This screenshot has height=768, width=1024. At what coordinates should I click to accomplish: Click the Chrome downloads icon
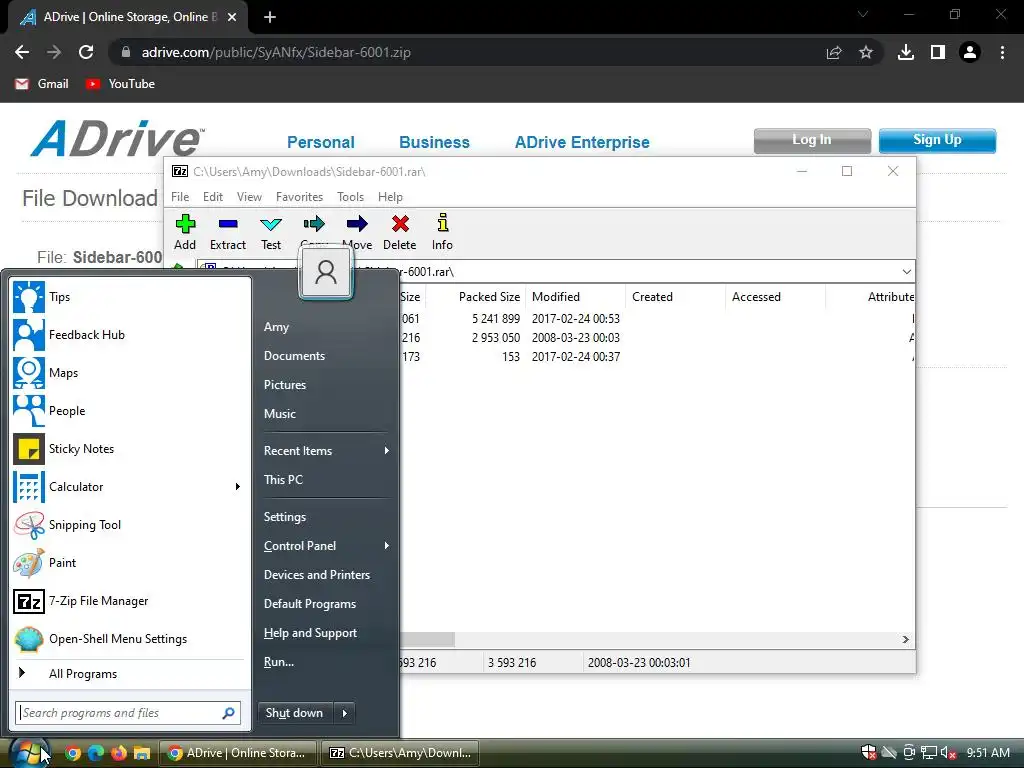[906, 52]
